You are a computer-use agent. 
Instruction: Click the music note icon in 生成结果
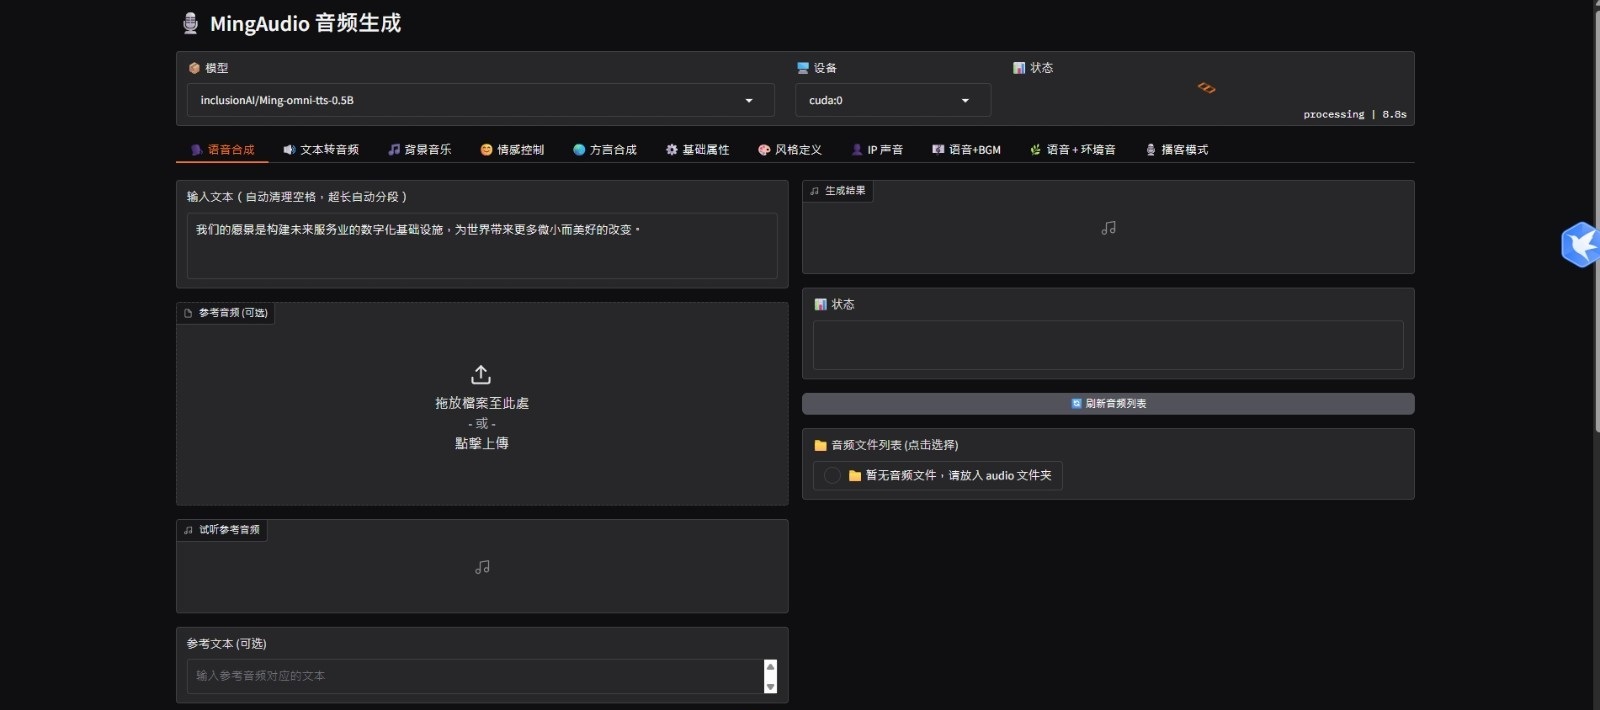click(1108, 228)
